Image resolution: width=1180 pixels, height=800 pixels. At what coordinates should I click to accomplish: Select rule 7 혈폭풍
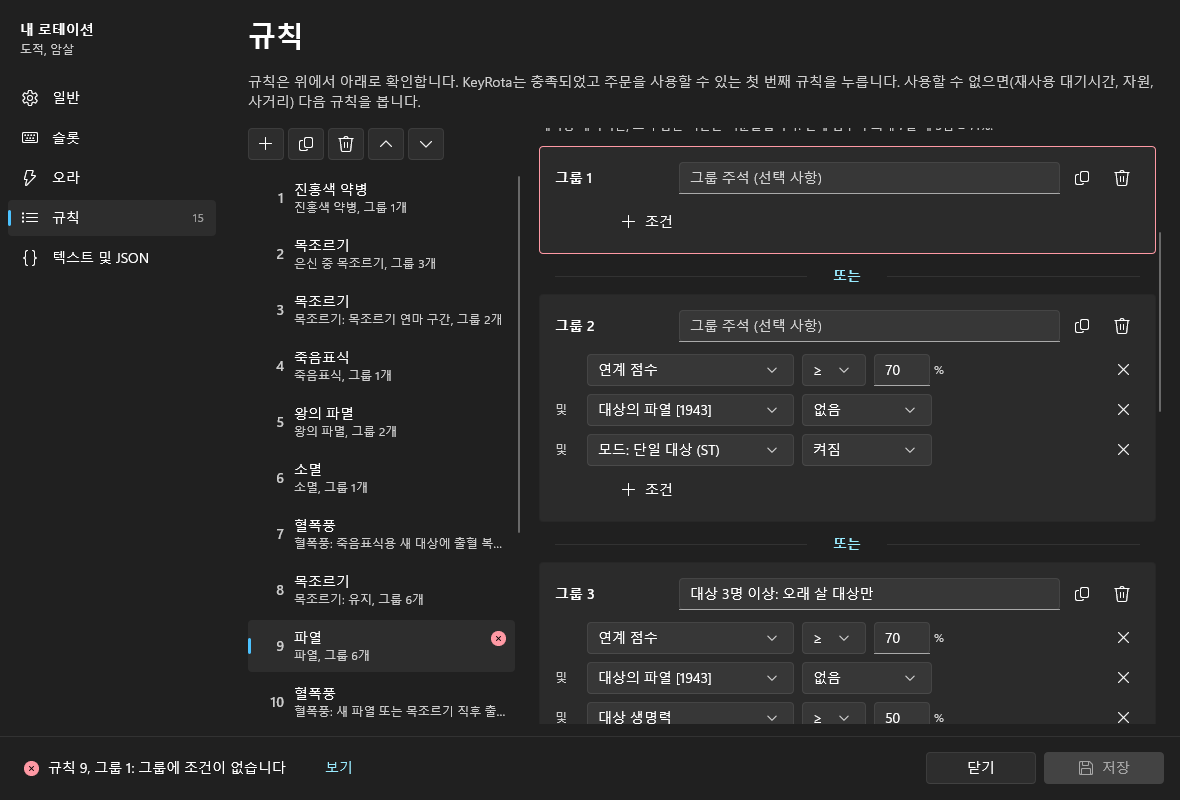pos(382,534)
